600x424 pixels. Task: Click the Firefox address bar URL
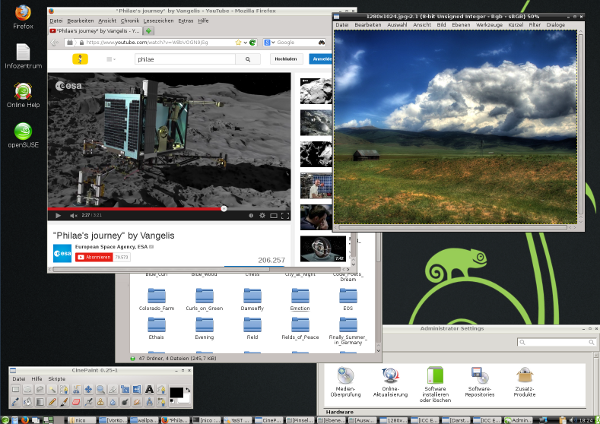point(147,42)
